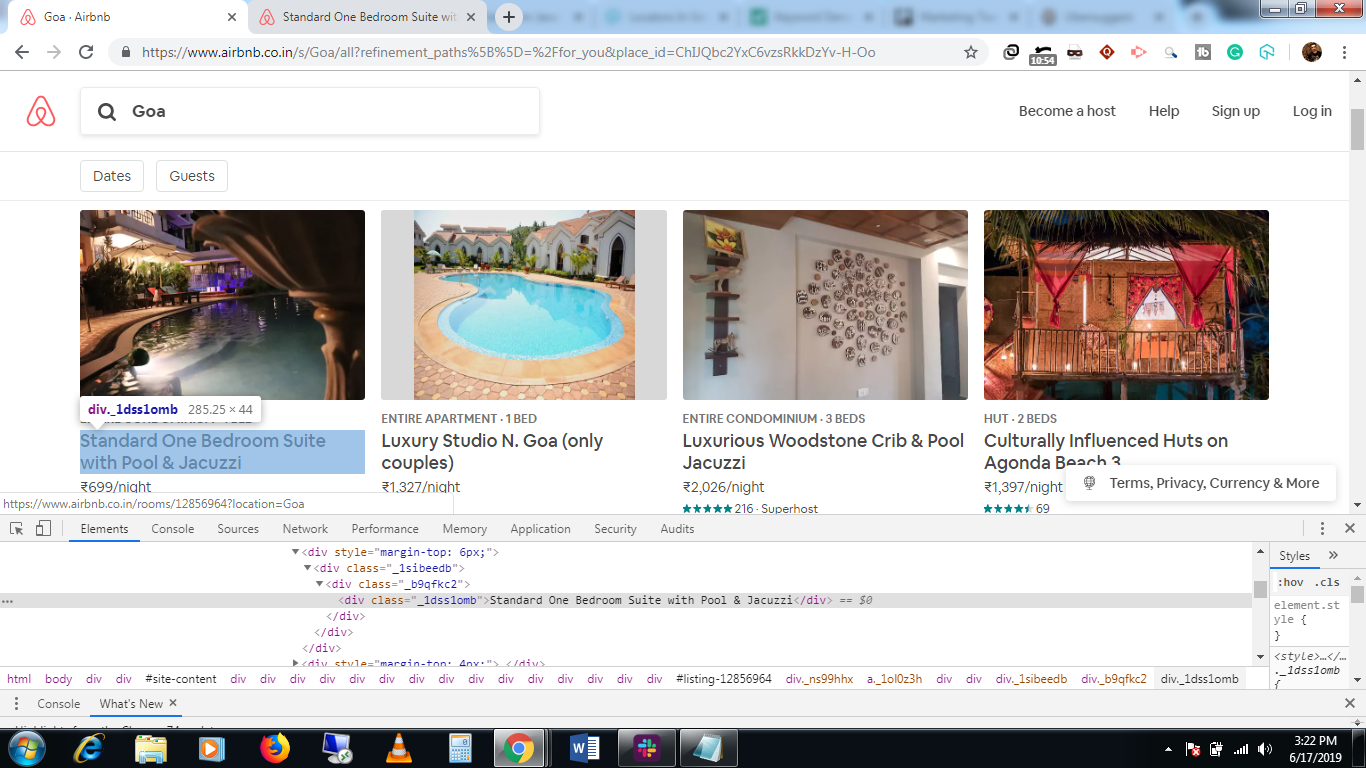This screenshot has width=1366, height=768.
Task: Click the volume icon in system tray
Action: click(1265, 749)
